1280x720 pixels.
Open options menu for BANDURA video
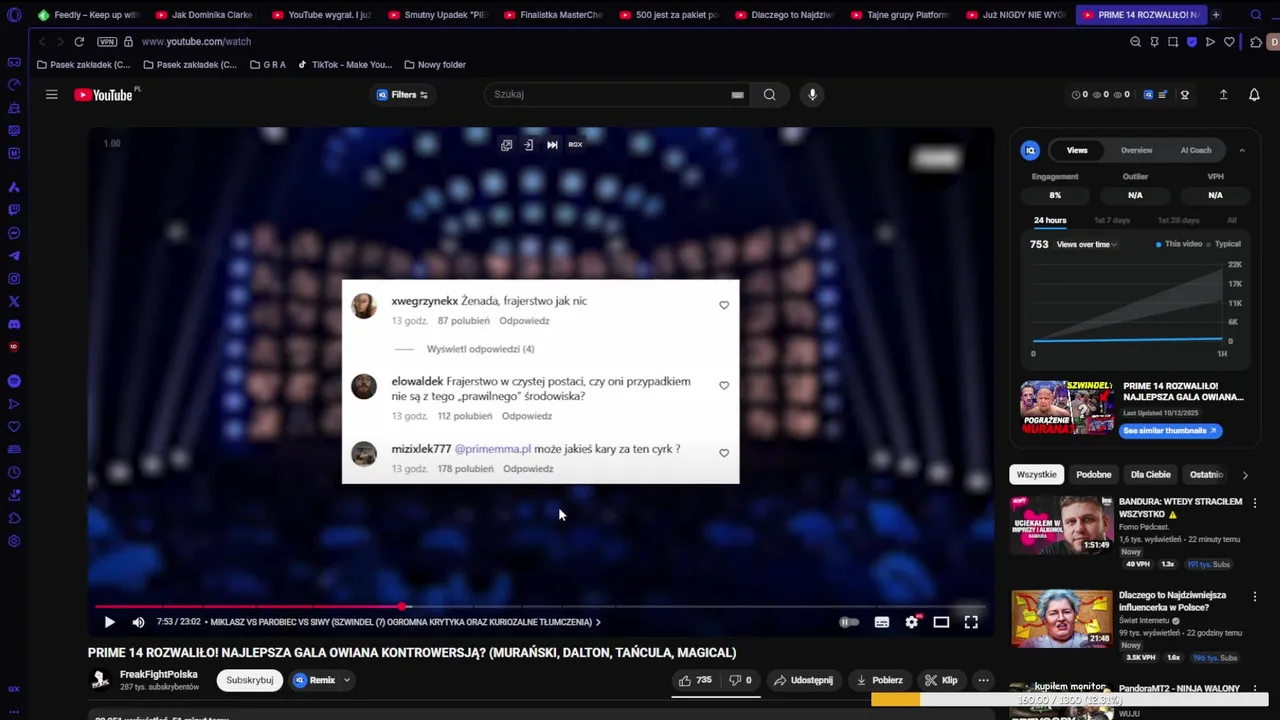1255,503
